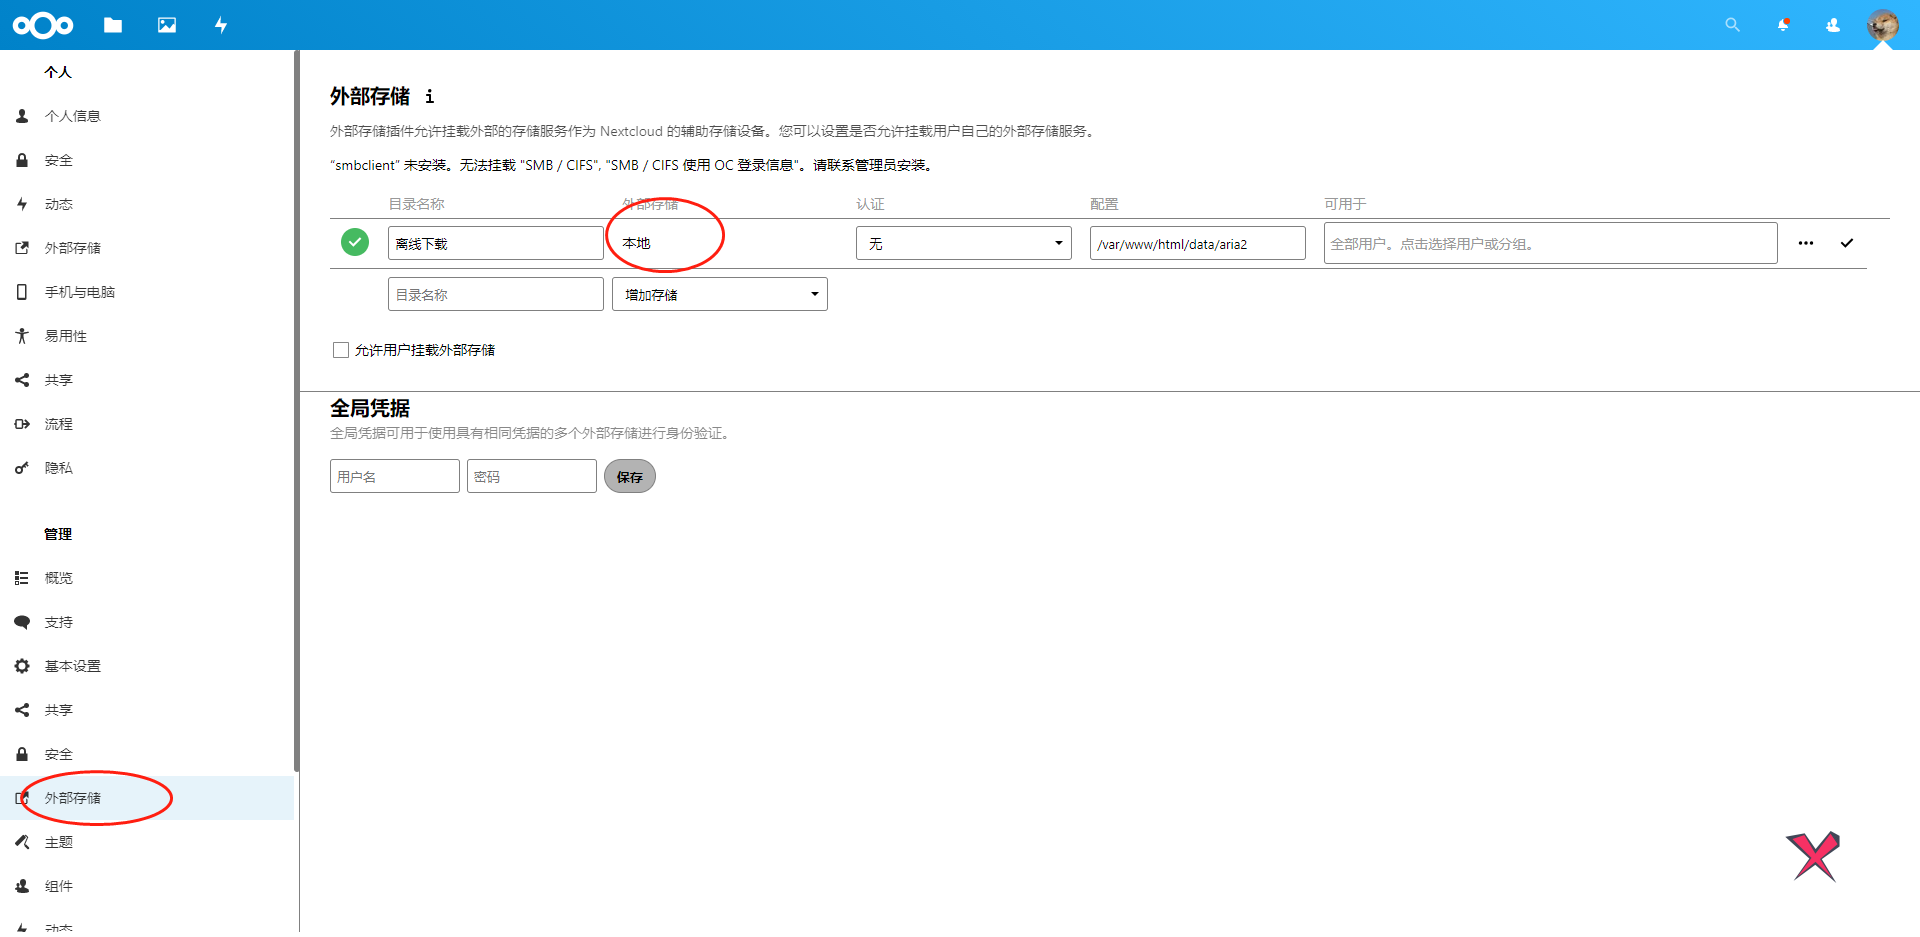The height and width of the screenshot is (937, 1920).
Task: Open admin 支持 page
Action: click(147, 622)
